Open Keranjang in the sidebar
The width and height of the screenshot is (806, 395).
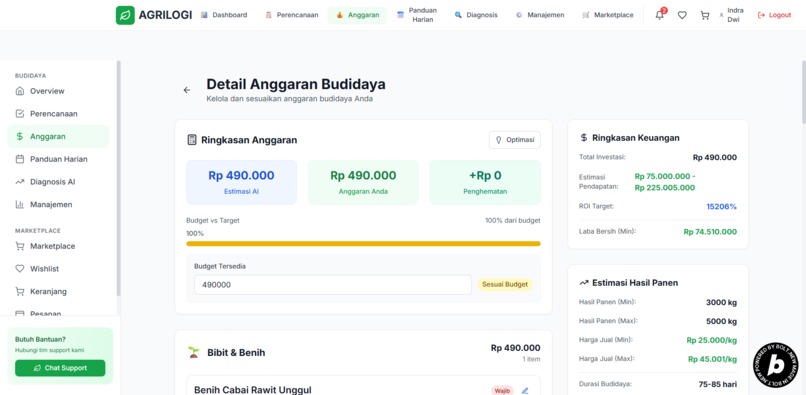(58, 291)
